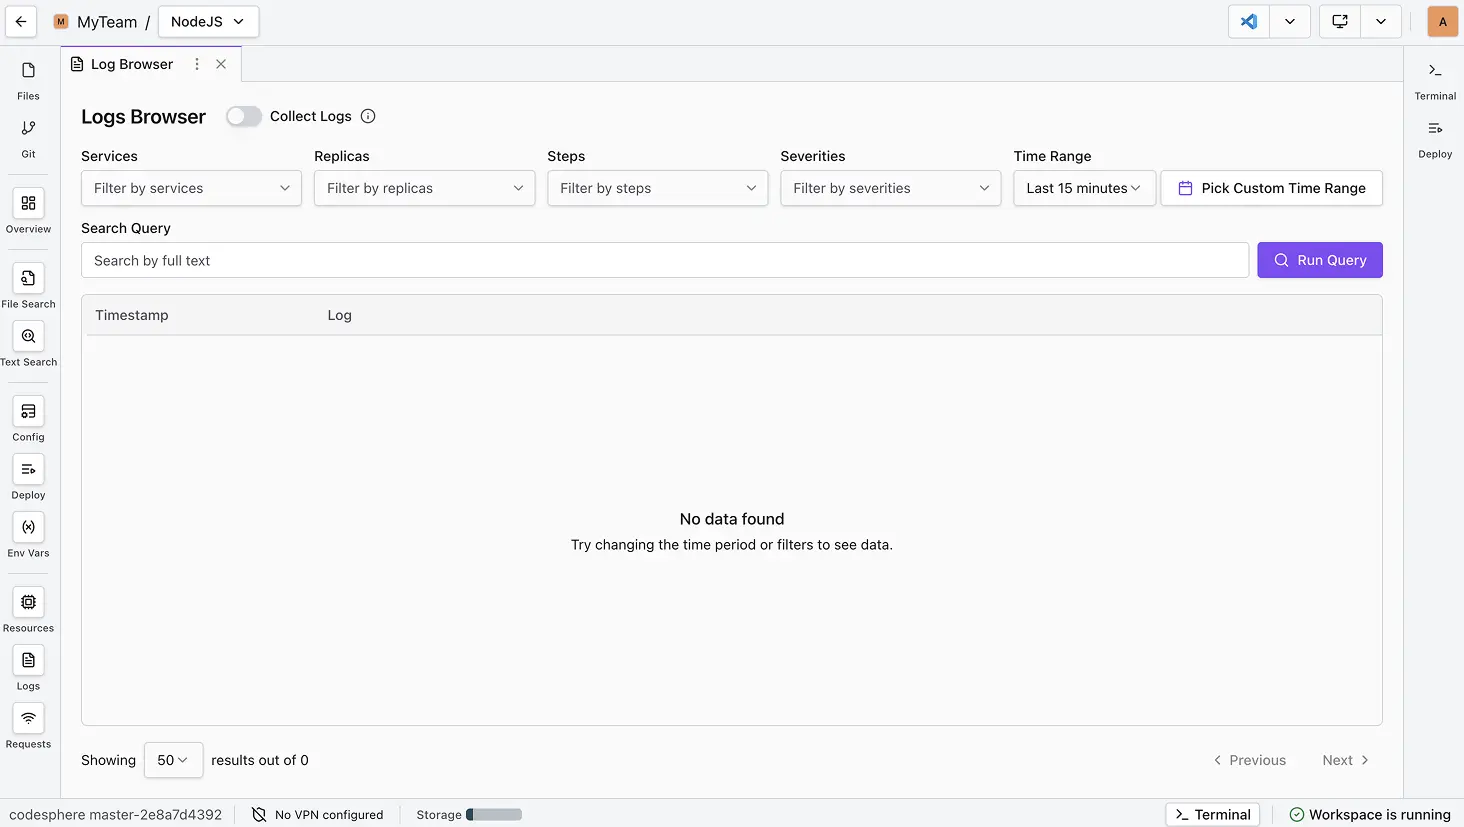Open Log Browser tab options menu
The width and height of the screenshot is (1464, 827).
[197, 64]
